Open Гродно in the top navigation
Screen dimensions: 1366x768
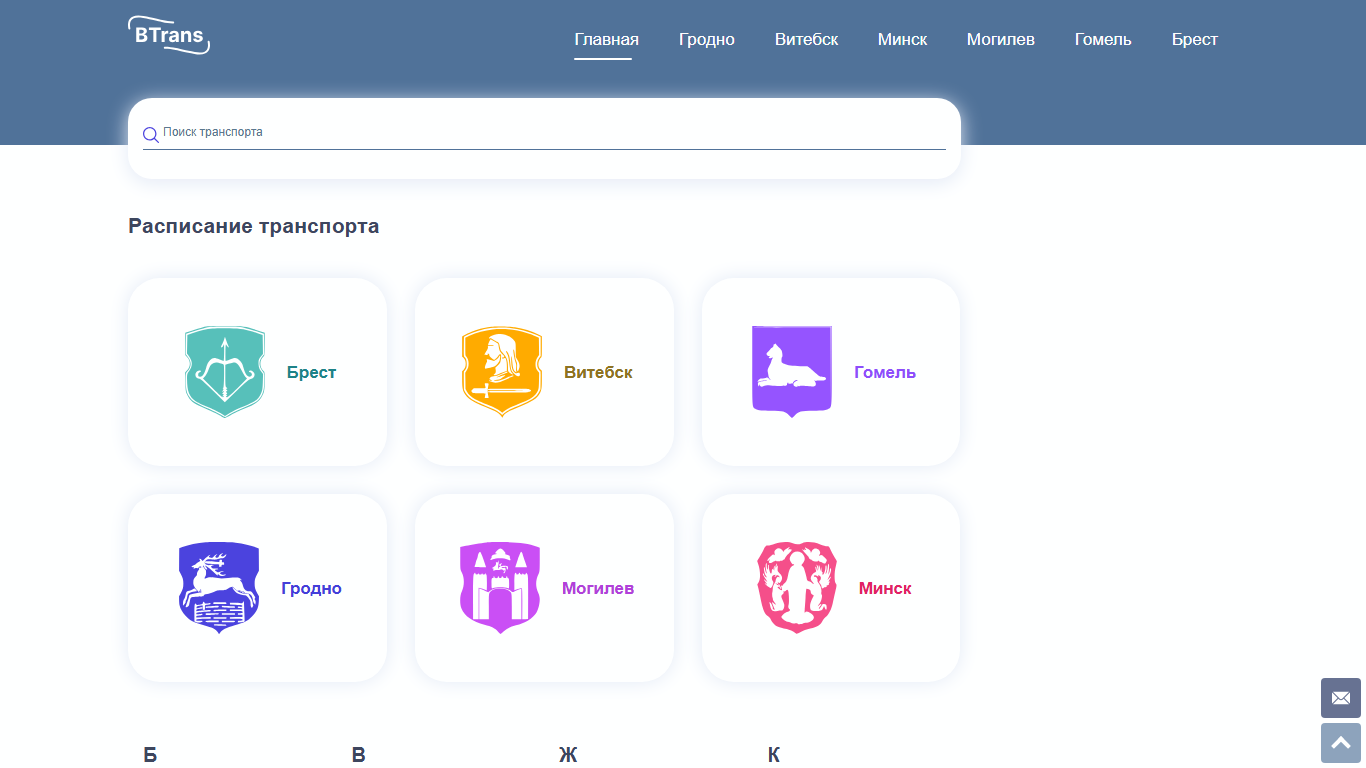coord(707,40)
